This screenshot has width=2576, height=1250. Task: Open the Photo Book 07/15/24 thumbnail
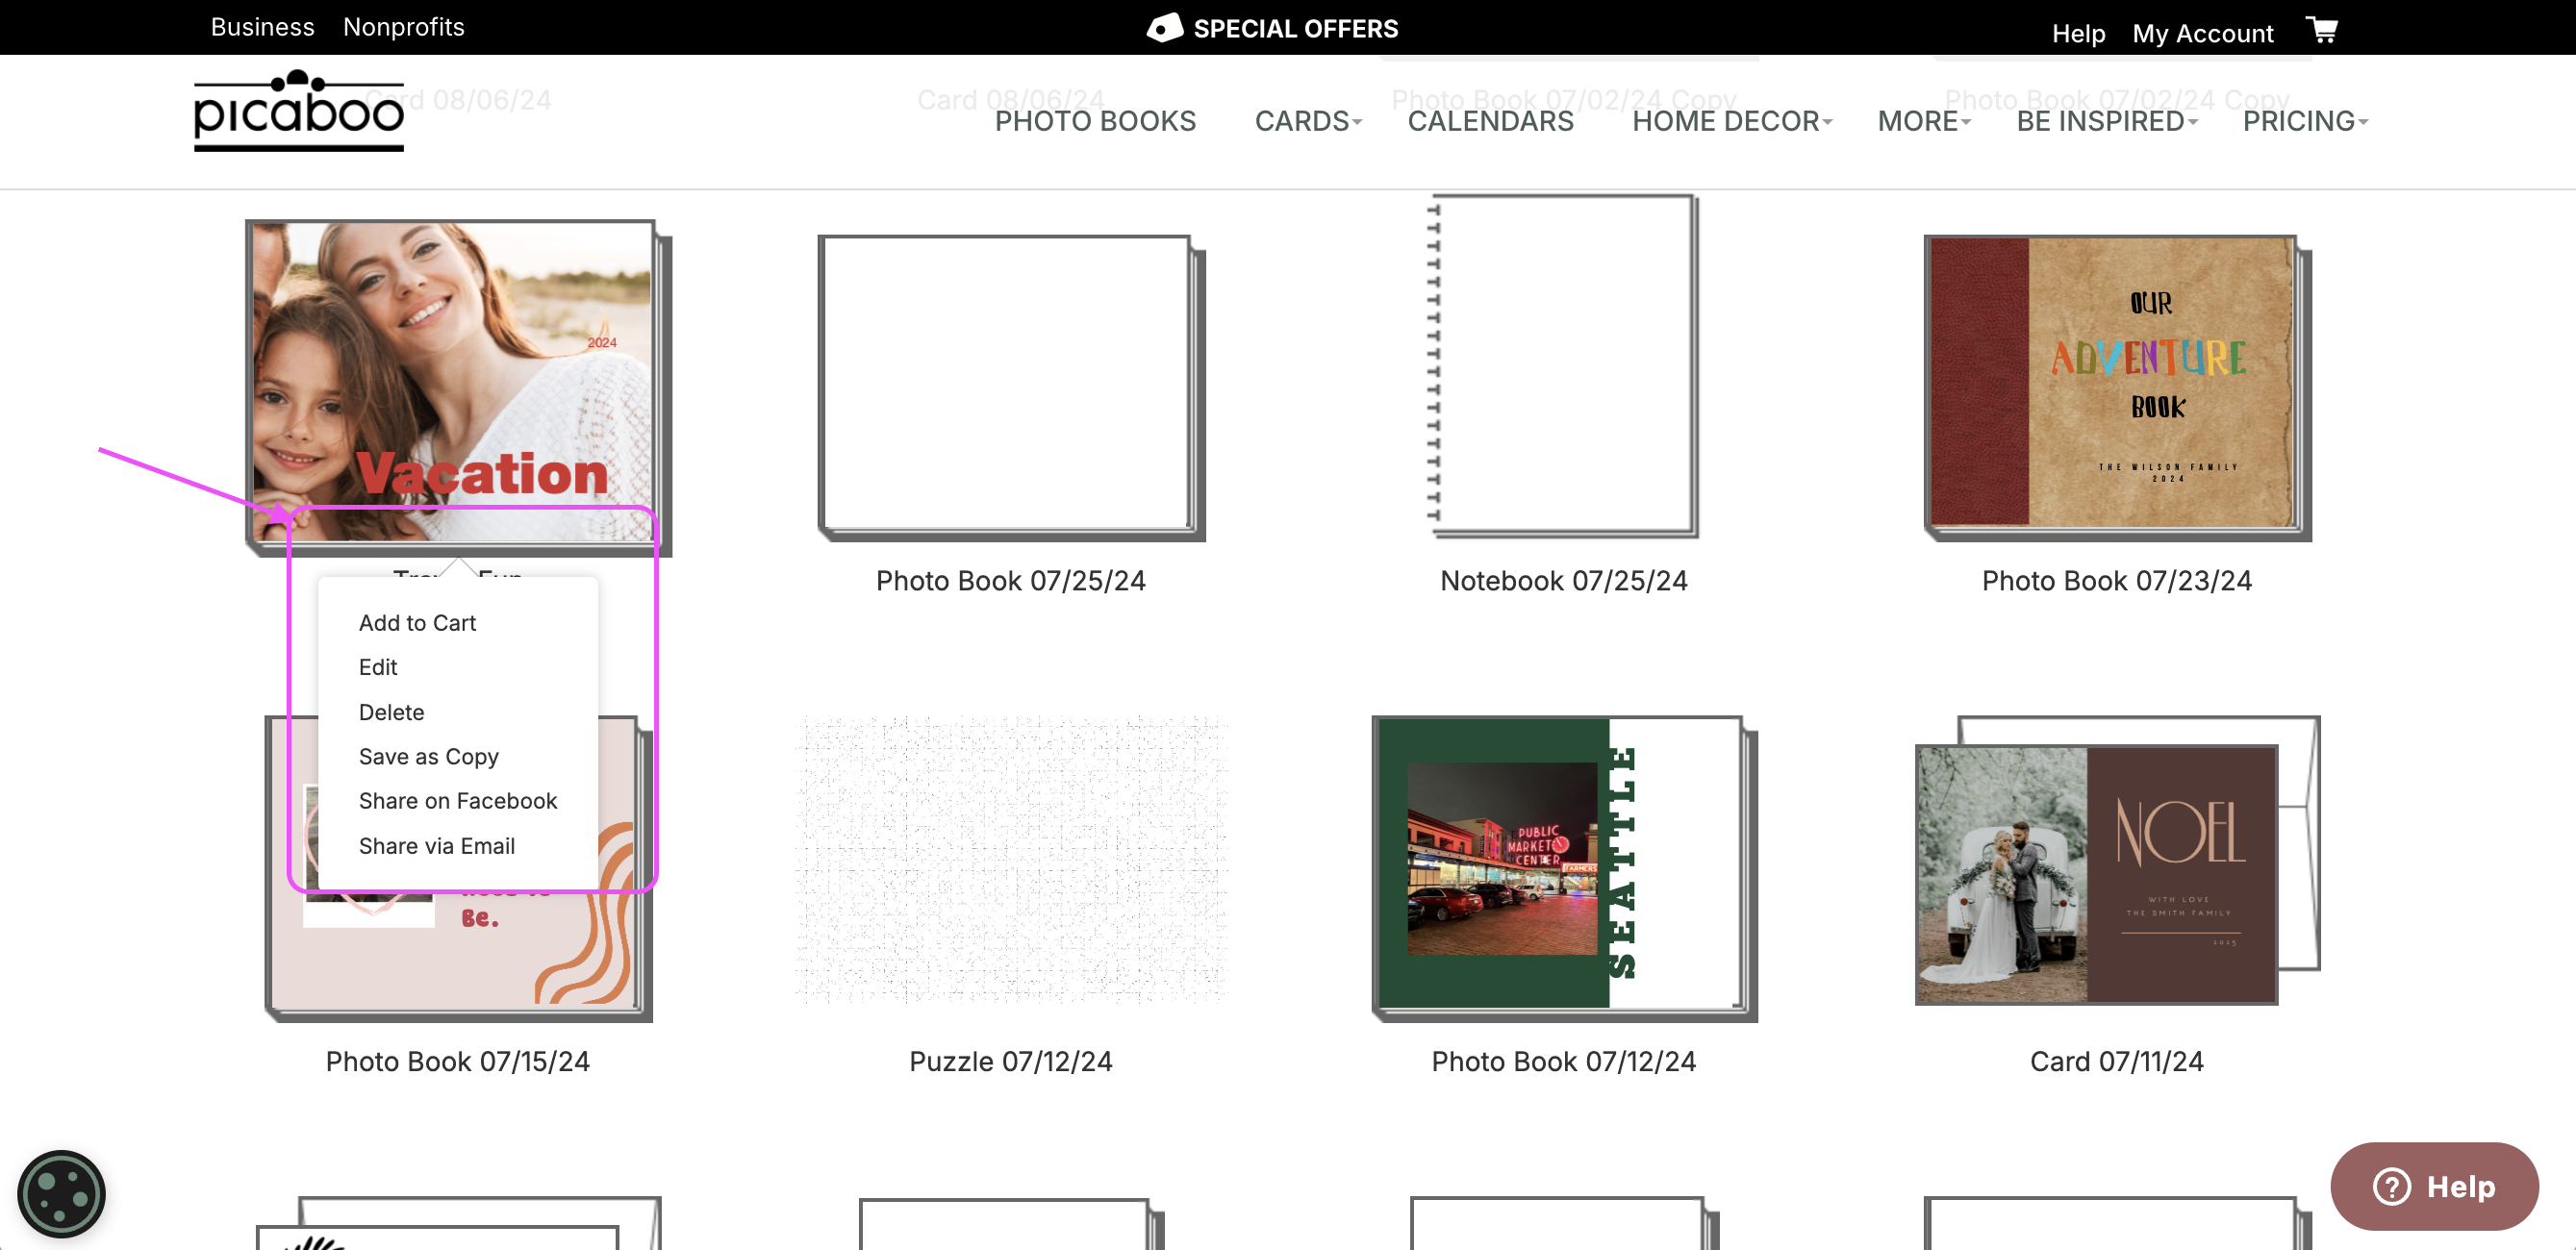pos(458,868)
